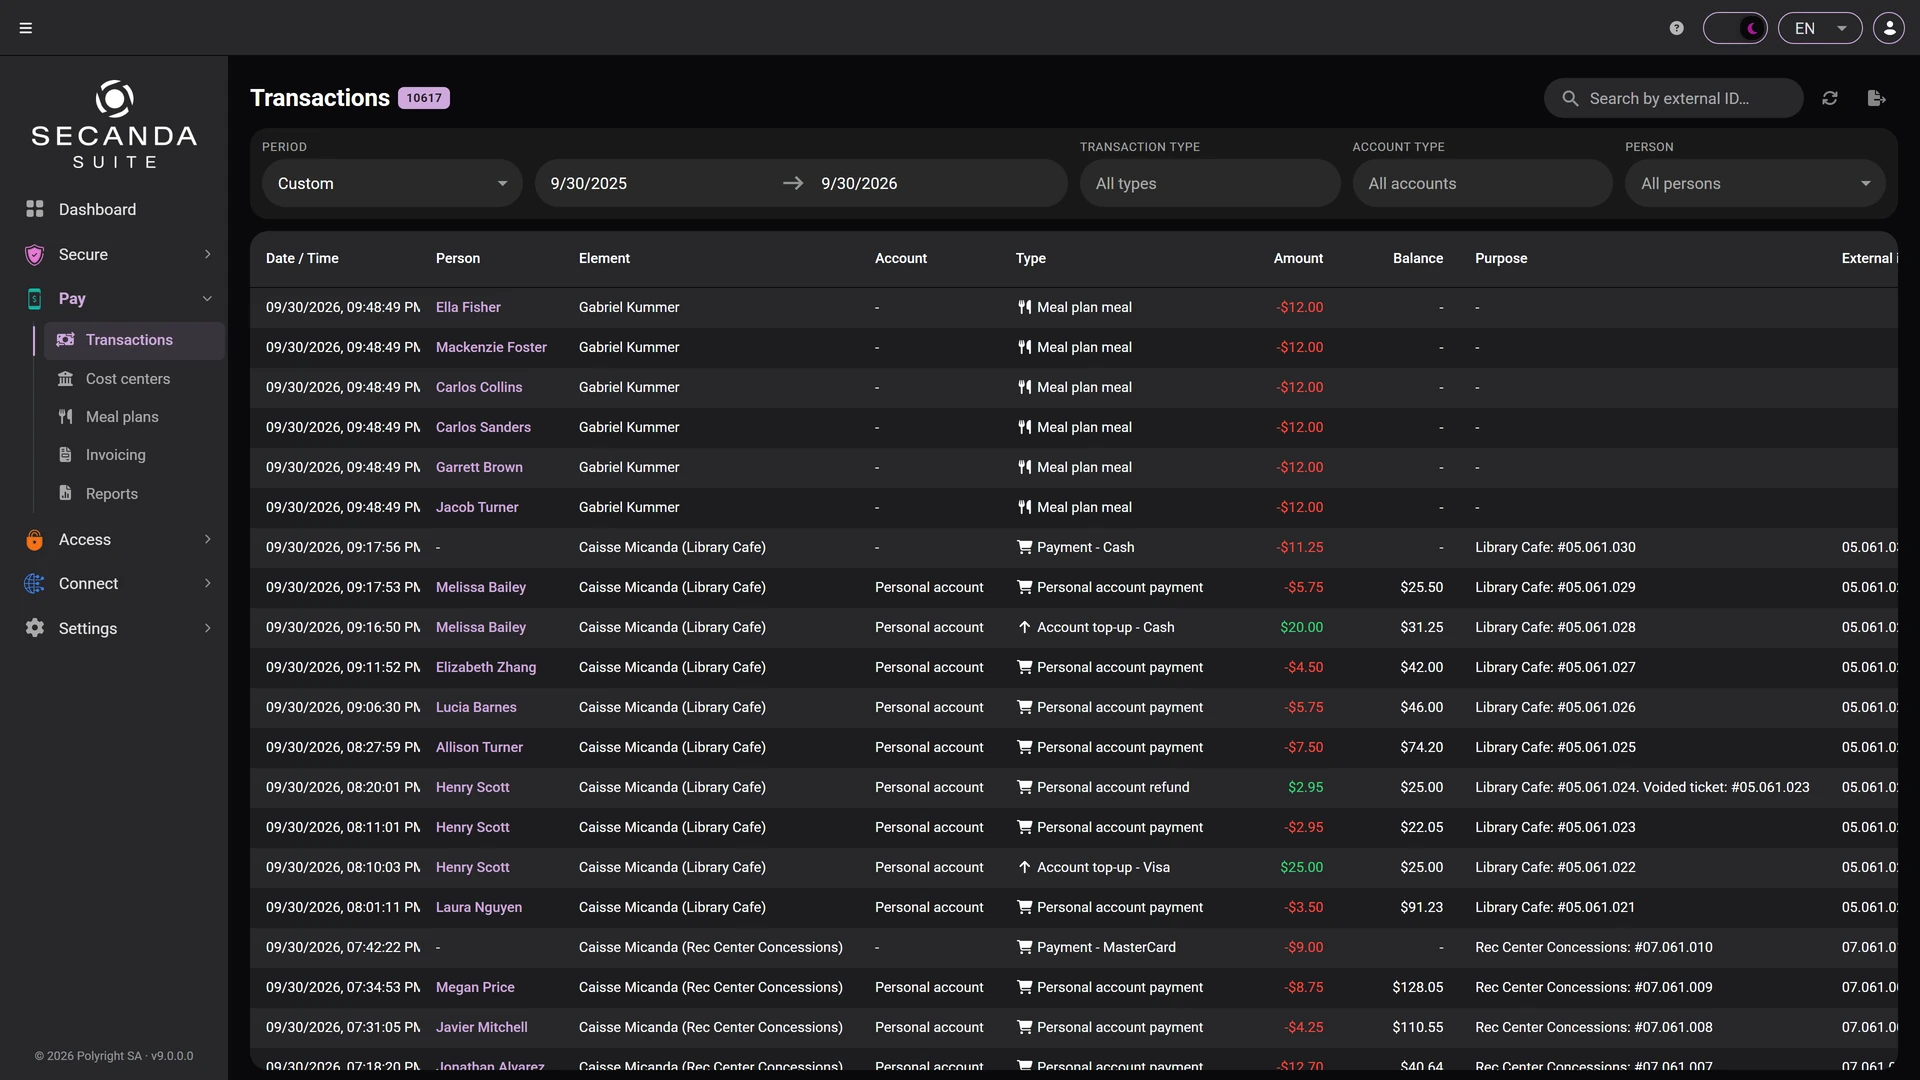Click the export transactions icon
The image size is (1920, 1080).
pyautogui.click(x=1876, y=98)
